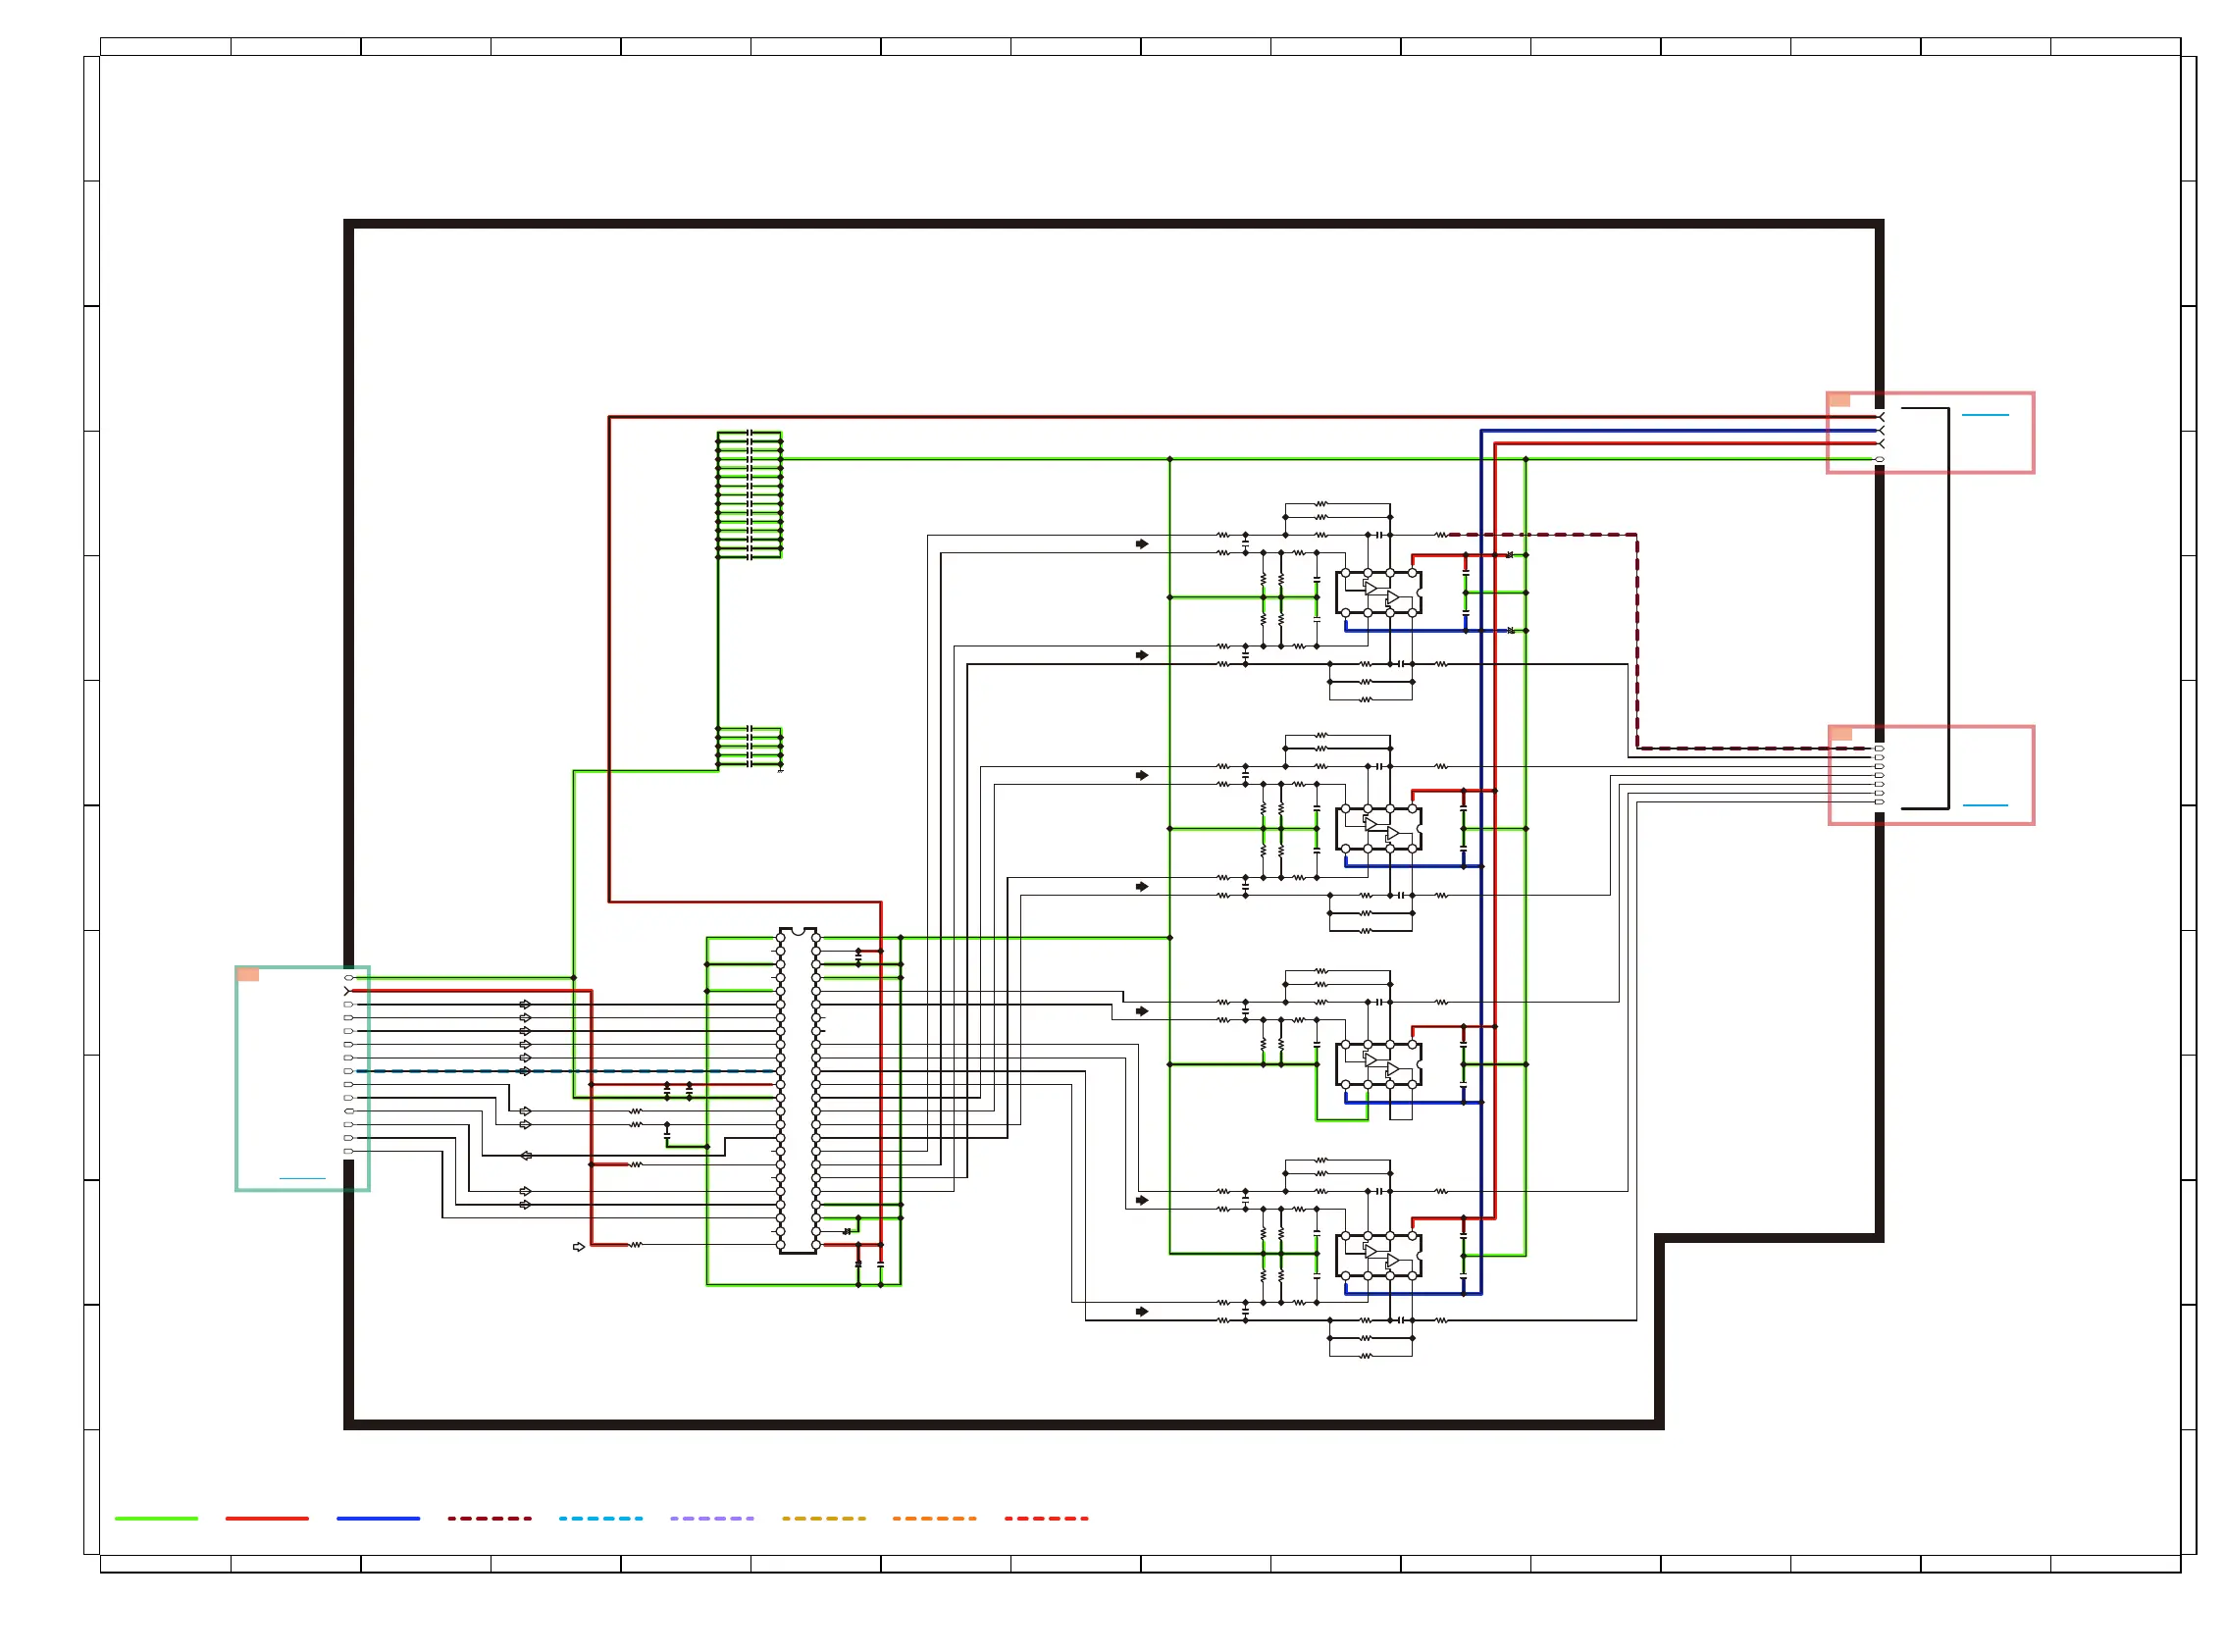Select the bright red dashed legend line
This screenshot has width=2225, height=1652.
click(1046, 1518)
